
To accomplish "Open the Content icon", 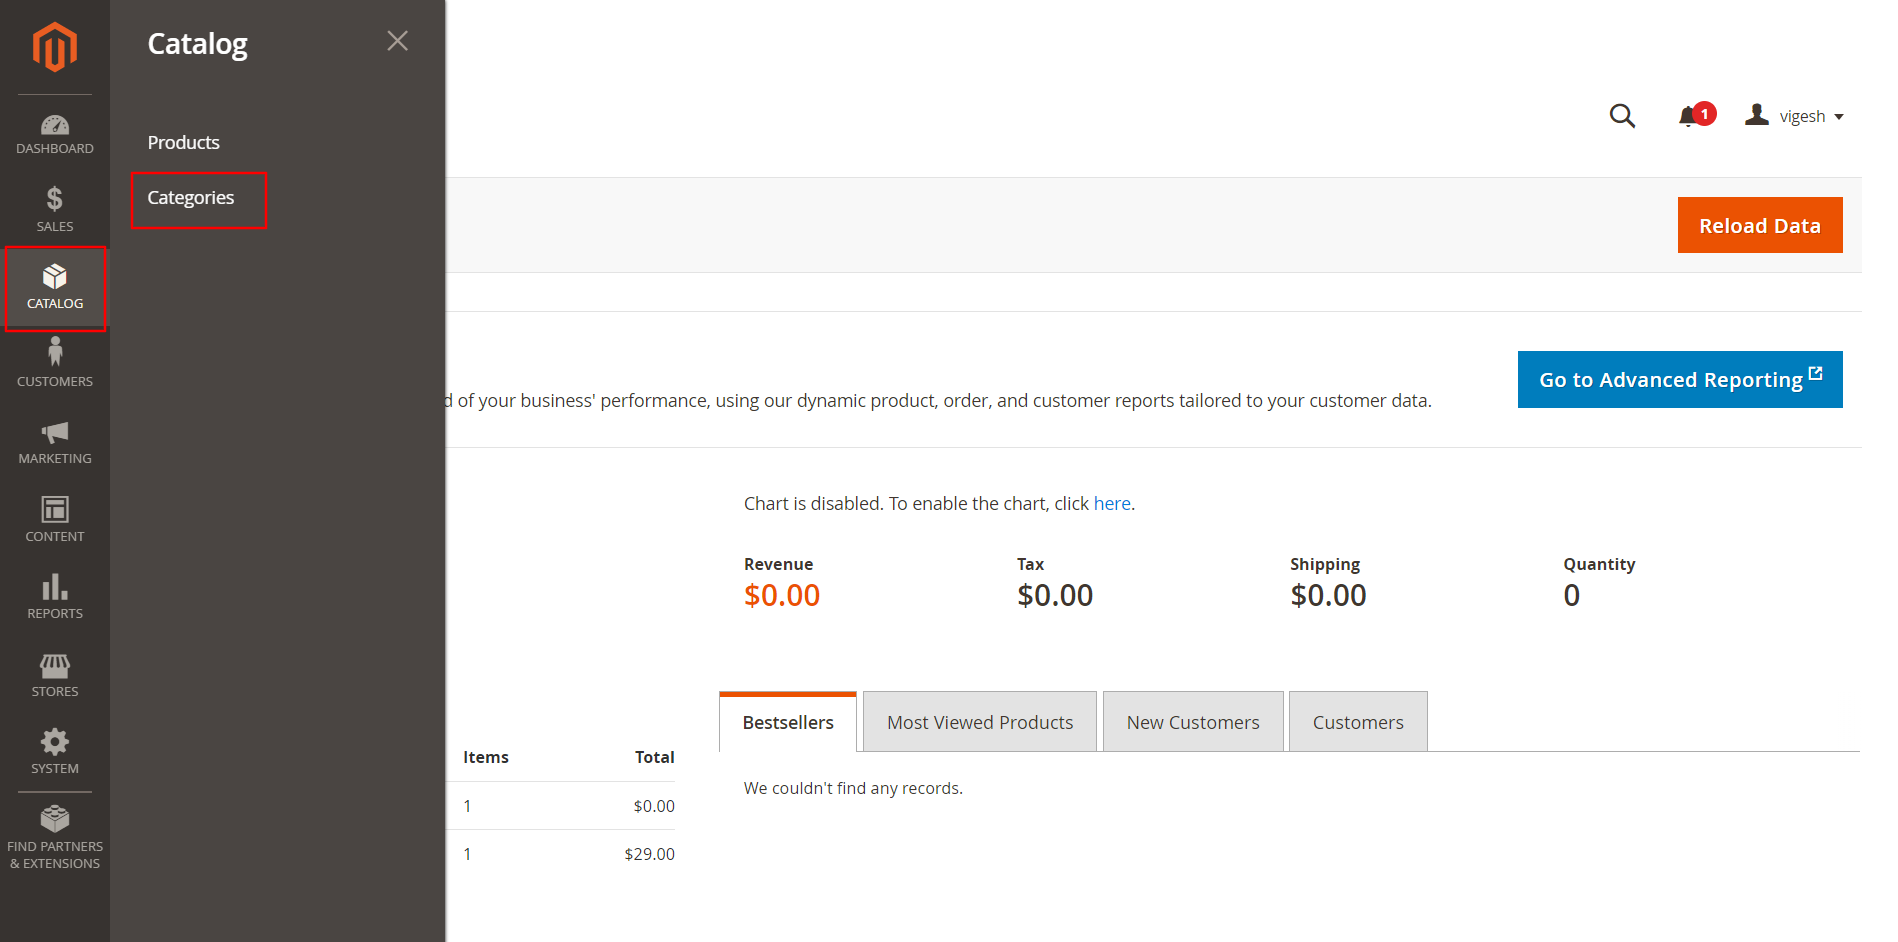I will coord(55,512).
